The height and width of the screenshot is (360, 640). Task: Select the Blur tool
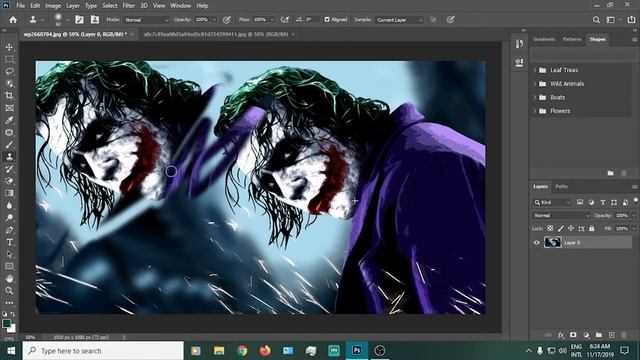(x=9, y=205)
